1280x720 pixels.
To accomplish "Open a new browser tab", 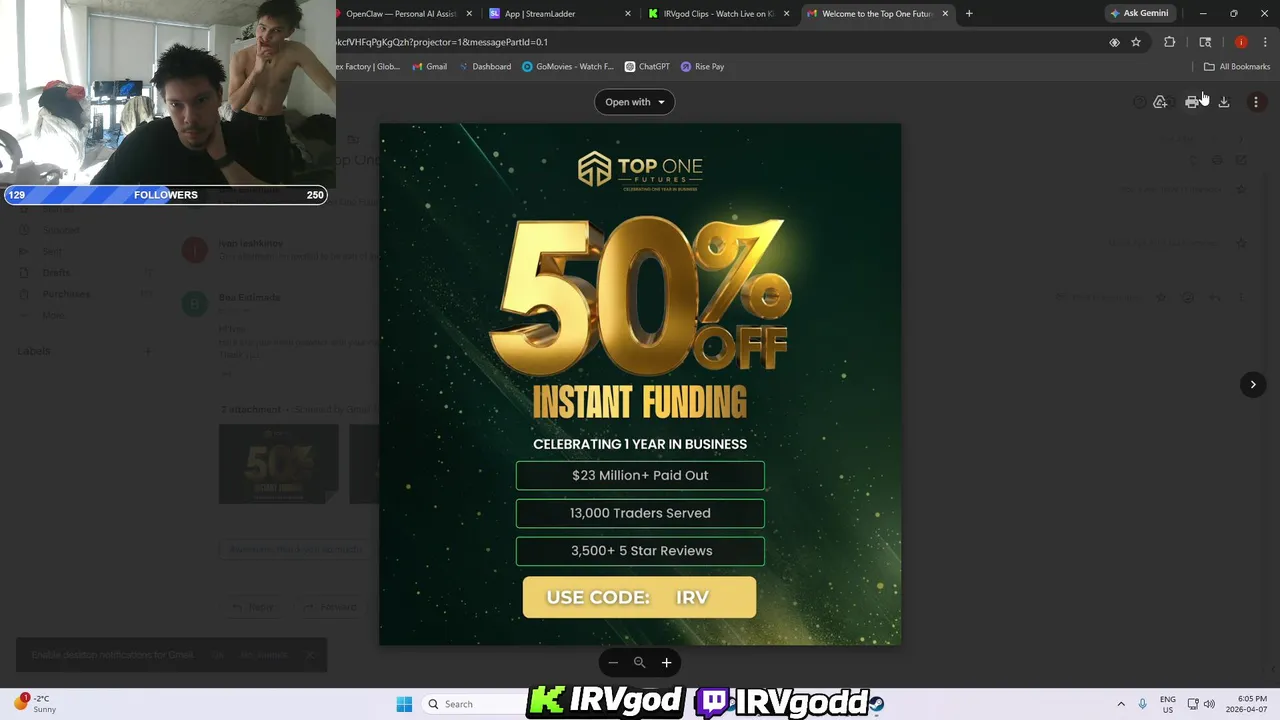I will tap(968, 14).
